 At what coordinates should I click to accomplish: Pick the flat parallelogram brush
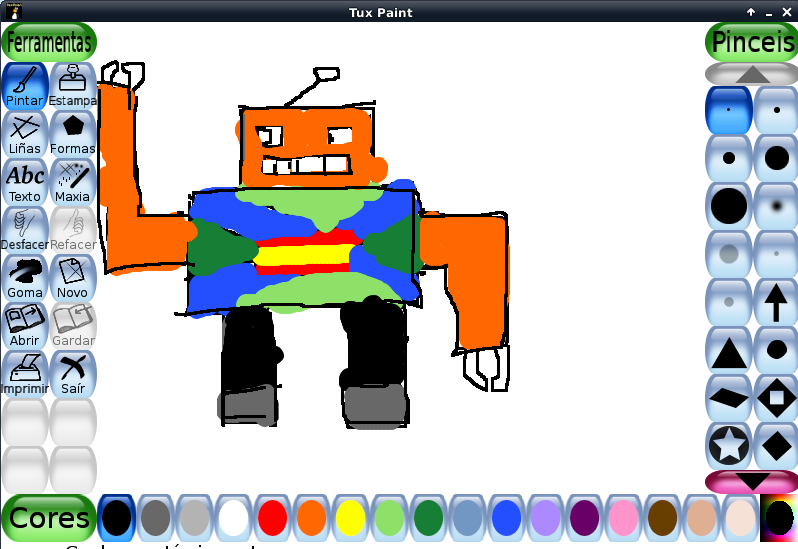point(728,398)
